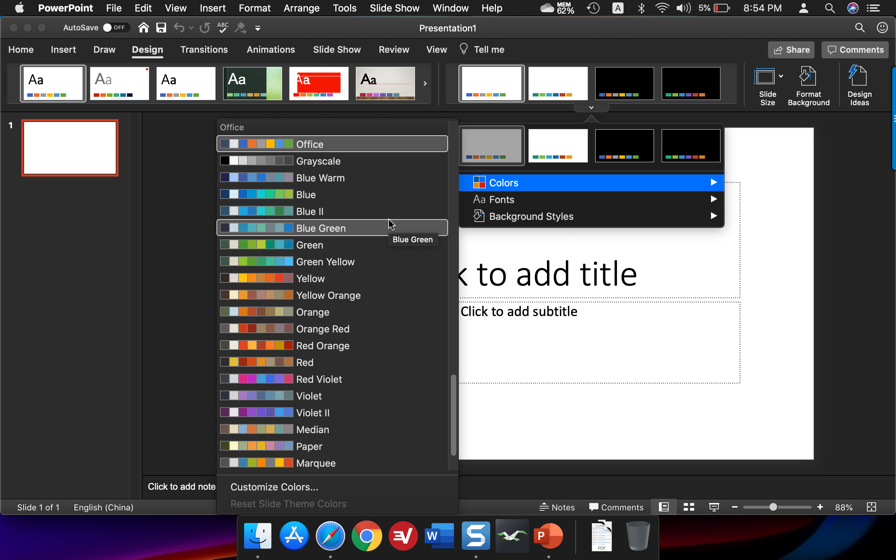896x560 pixels.
Task: Switch to Slide Sorter view icon
Action: 689,507
